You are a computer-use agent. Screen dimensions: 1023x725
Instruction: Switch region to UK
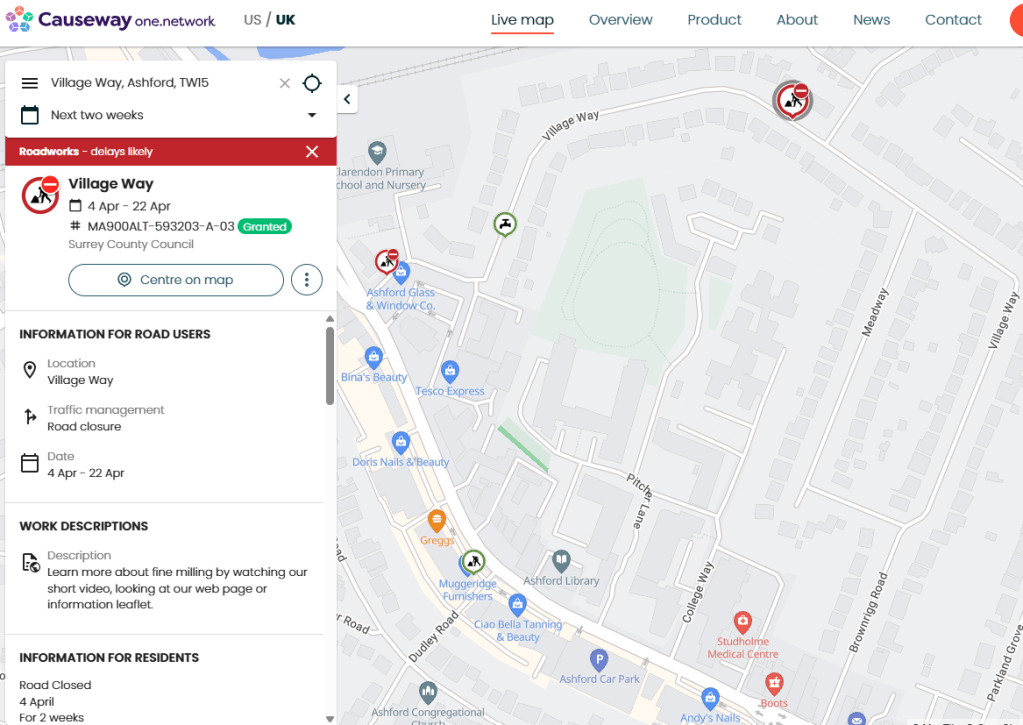(x=286, y=20)
